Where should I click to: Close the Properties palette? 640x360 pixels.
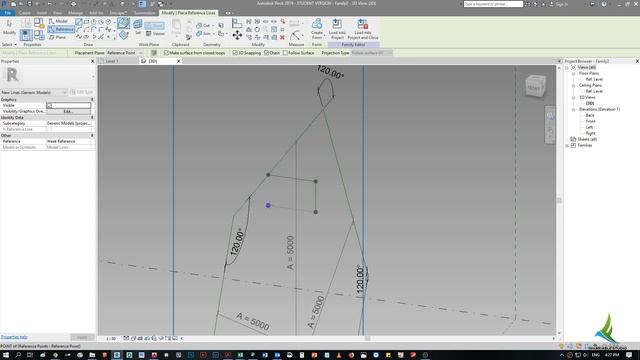(x=92, y=61)
